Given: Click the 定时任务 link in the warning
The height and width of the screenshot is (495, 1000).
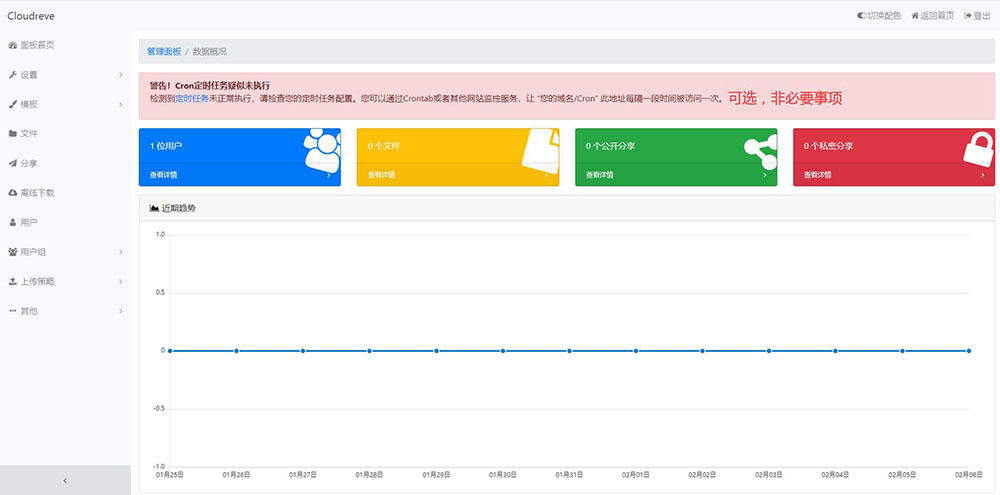Looking at the screenshot, I should [x=192, y=99].
